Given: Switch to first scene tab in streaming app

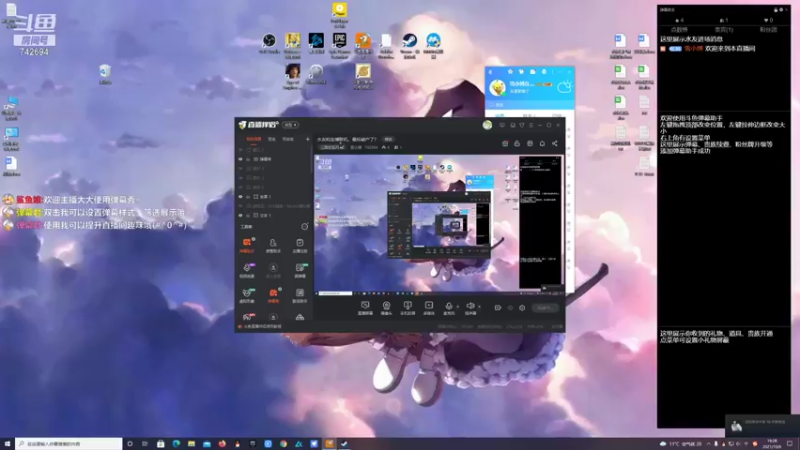Looking at the screenshot, I should click(x=253, y=139).
